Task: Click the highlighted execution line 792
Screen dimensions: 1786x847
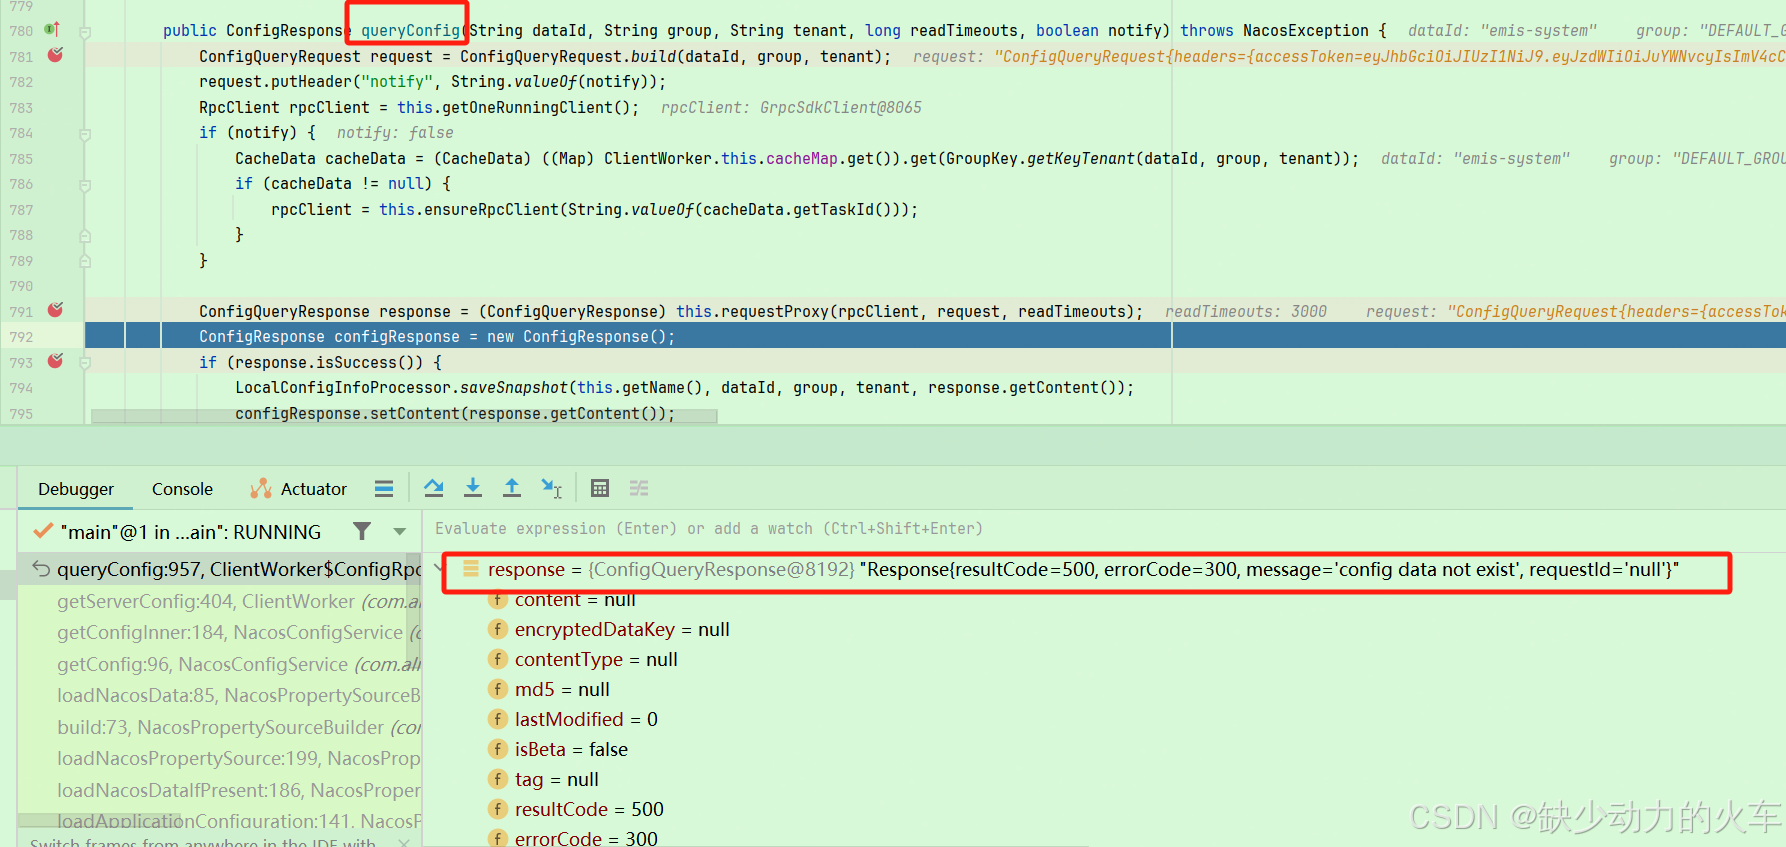Action: click(x=935, y=336)
